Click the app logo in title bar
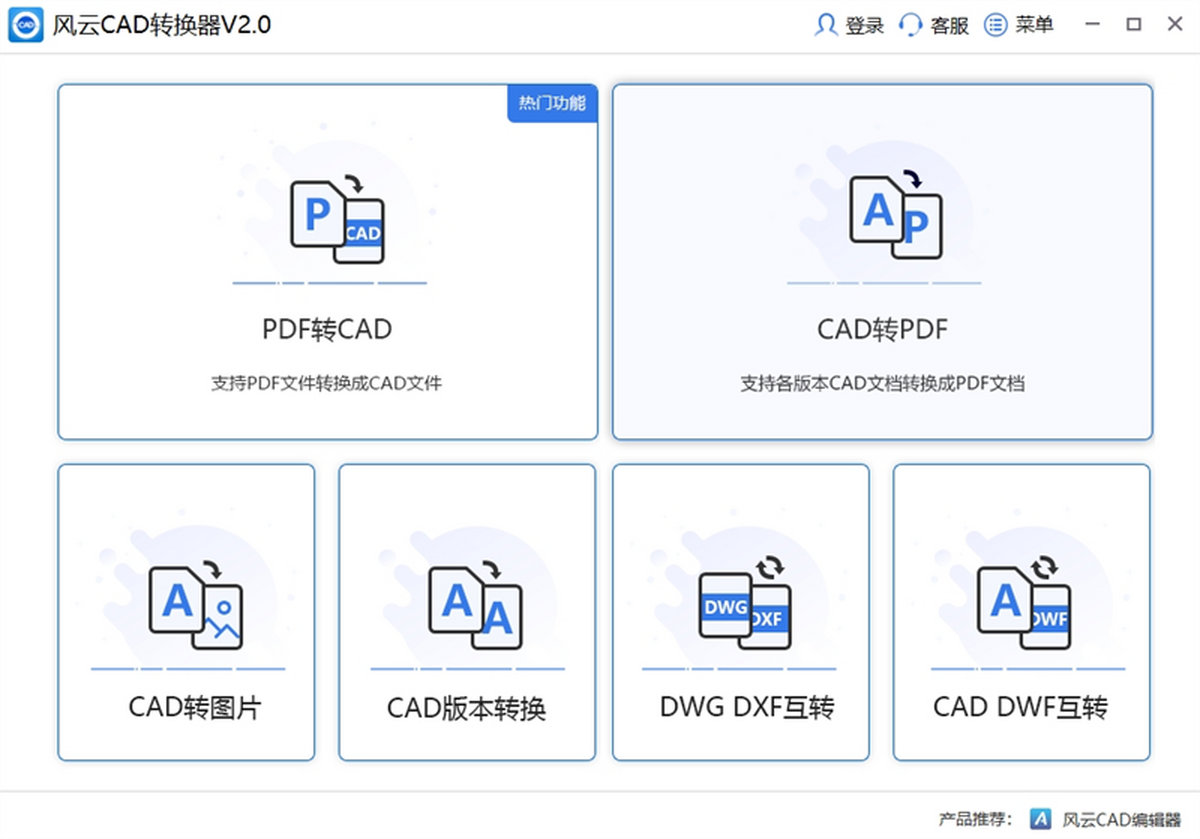The width and height of the screenshot is (1200, 839). point(26,25)
